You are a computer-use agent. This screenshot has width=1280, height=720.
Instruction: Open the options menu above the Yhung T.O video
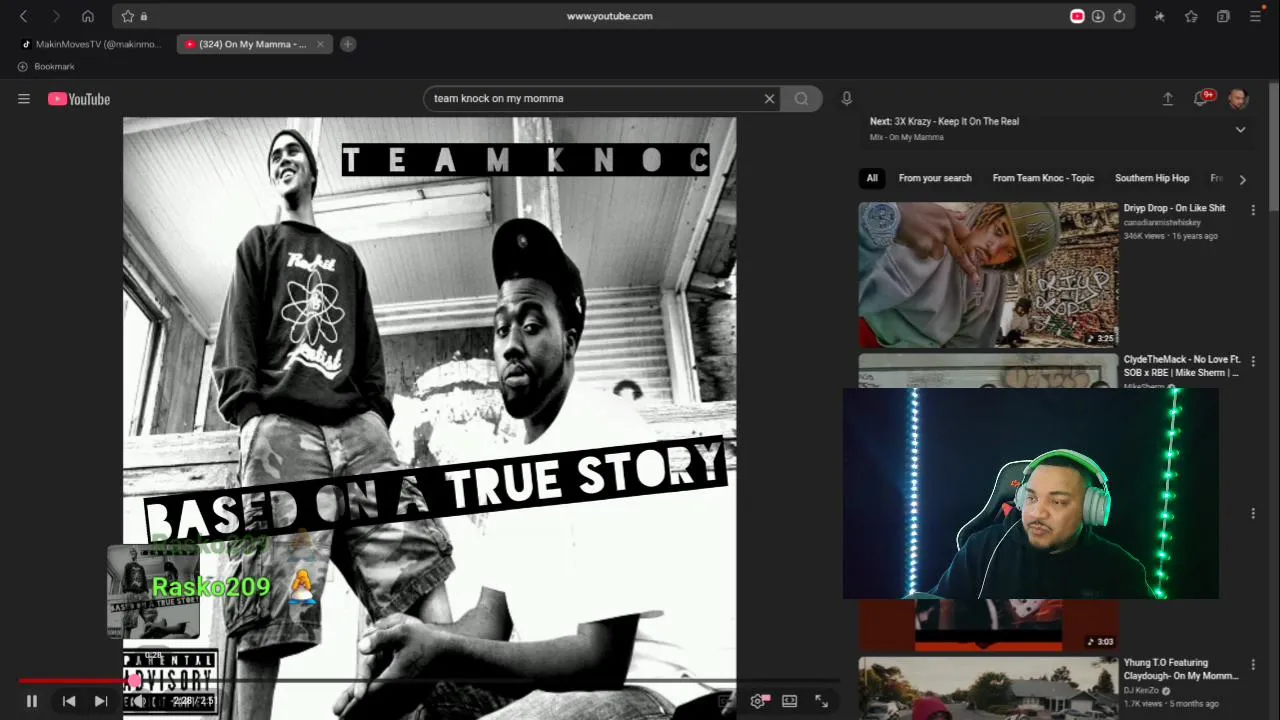1253,513
